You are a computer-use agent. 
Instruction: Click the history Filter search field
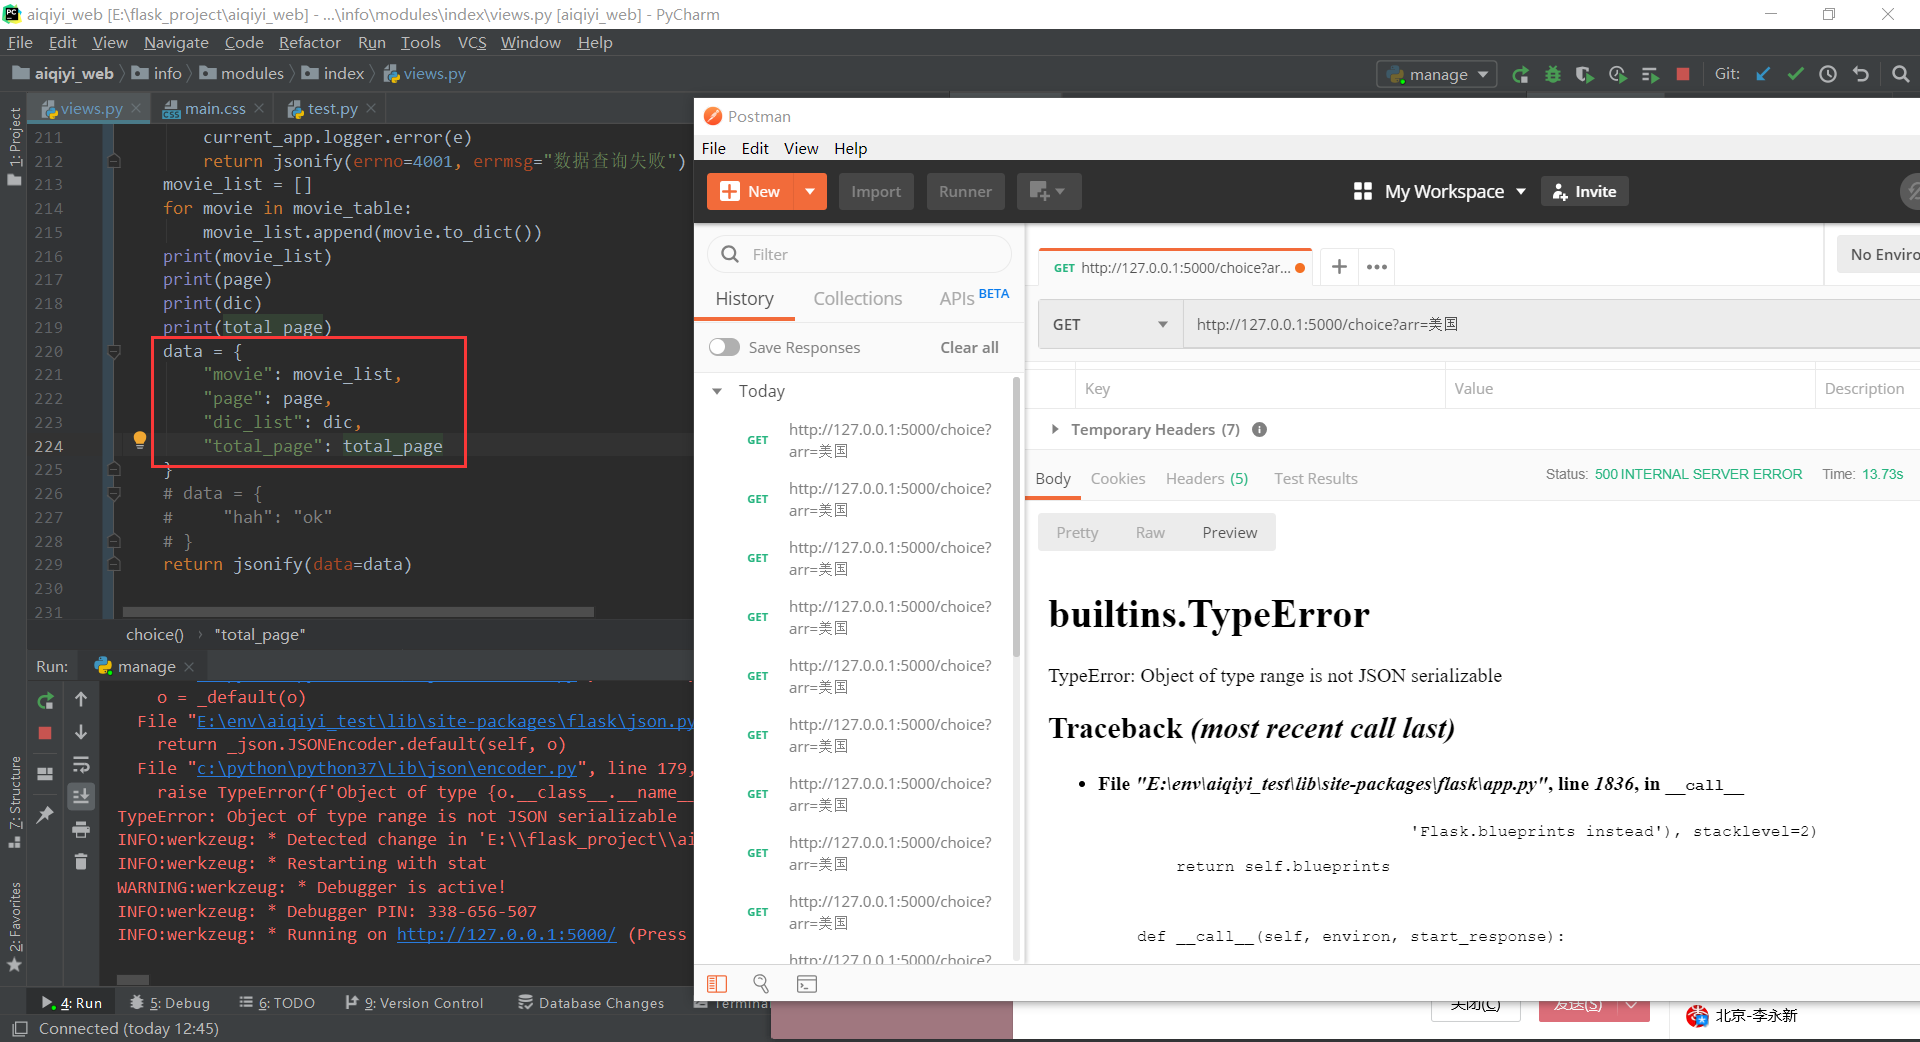click(860, 254)
